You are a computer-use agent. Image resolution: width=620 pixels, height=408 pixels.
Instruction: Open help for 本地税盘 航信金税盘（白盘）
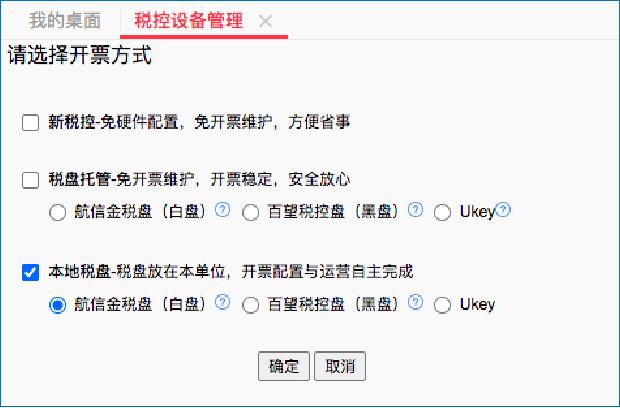[x=223, y=303]
